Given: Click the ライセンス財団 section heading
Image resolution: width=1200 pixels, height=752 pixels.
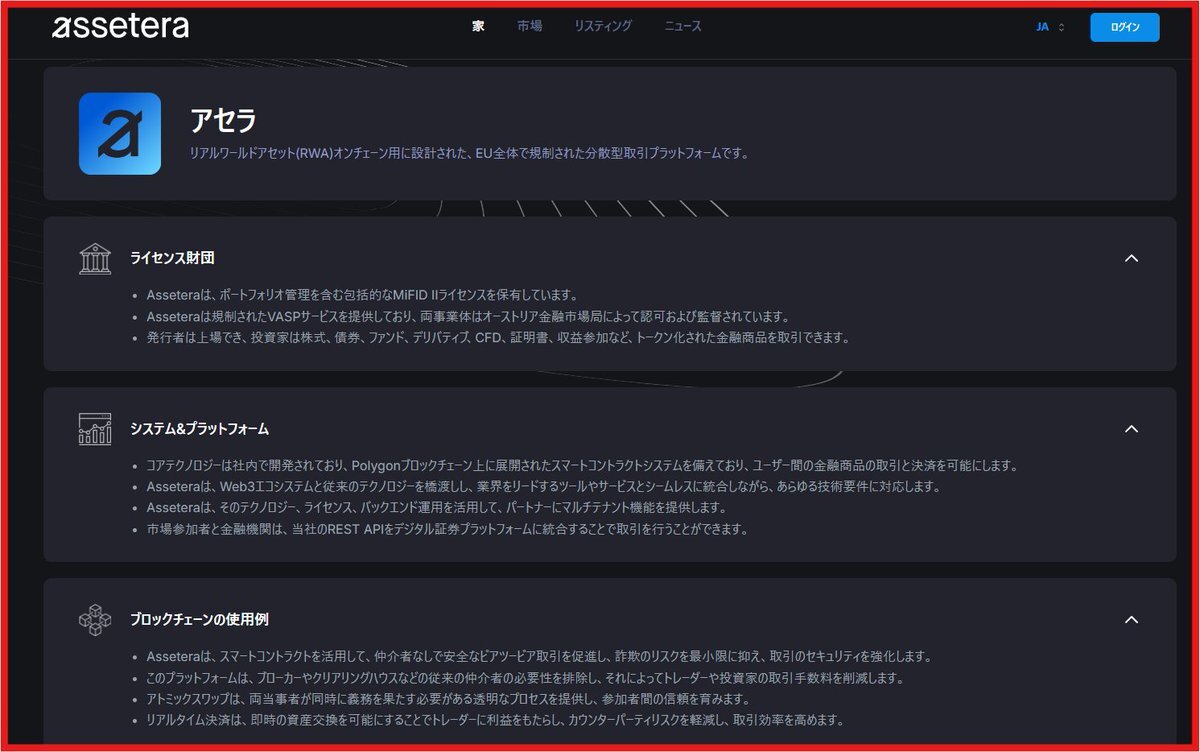Looking at the screenshot, I should [172, 258].
